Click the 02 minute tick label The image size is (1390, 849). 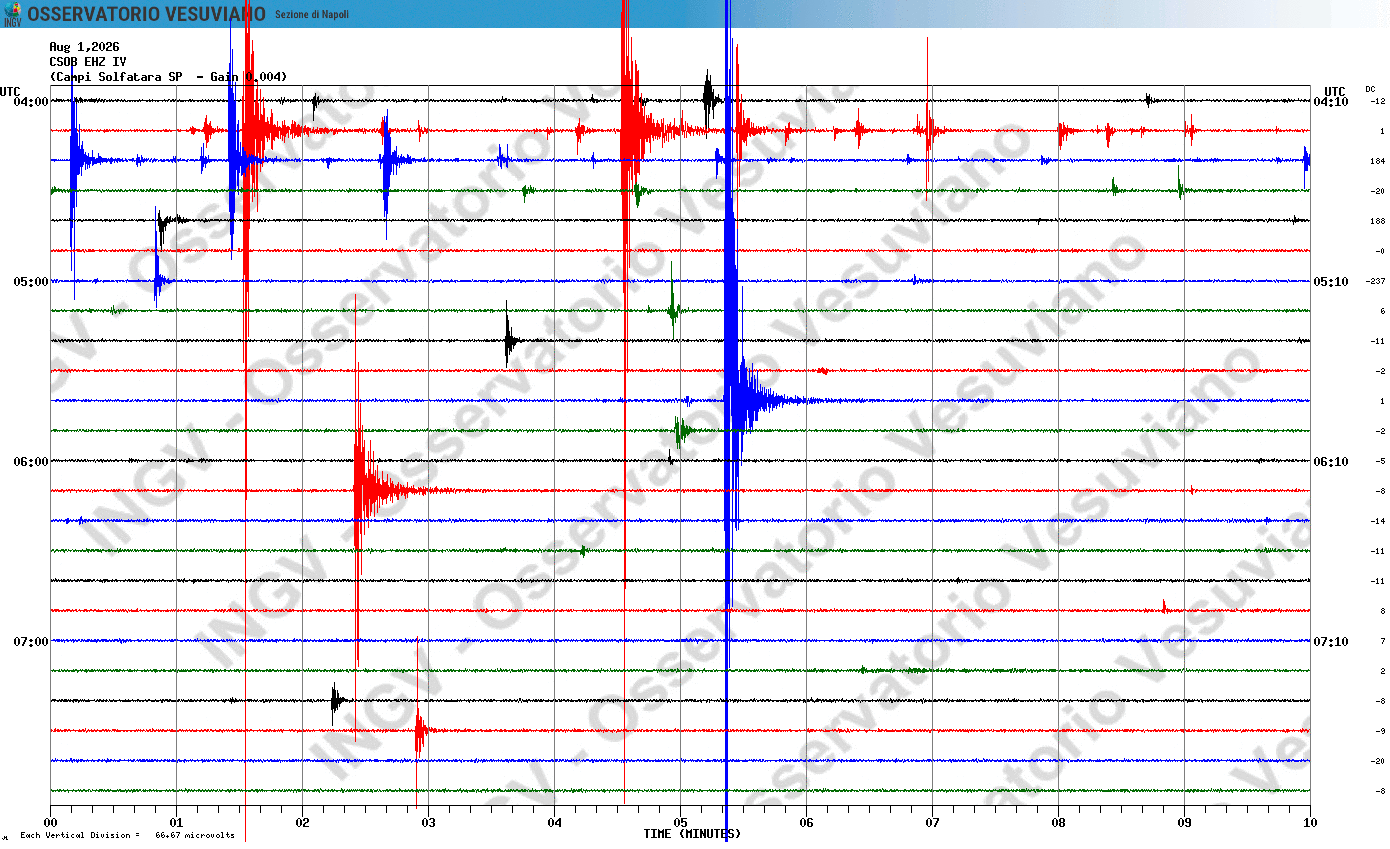pyautogui.click(x=302, y=823)
